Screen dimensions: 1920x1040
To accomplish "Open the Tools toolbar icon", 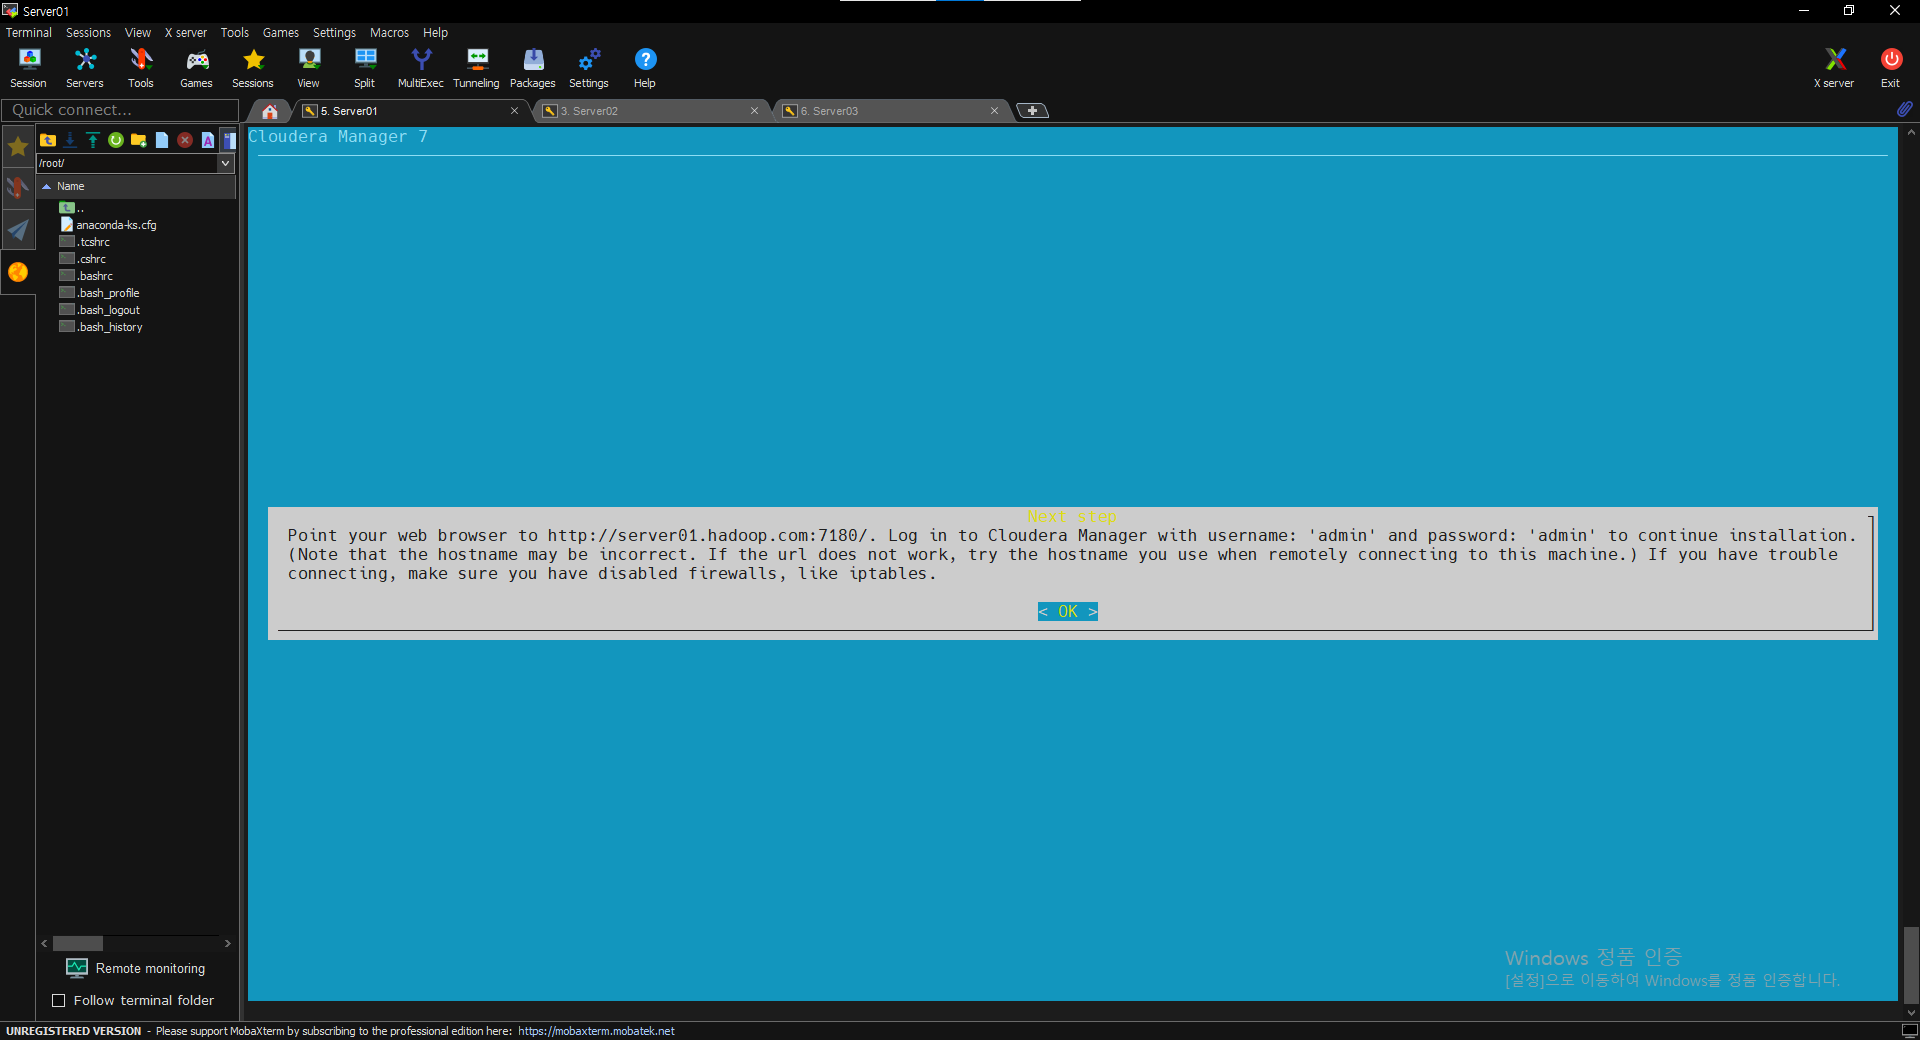I will click(x=141, y=68).
